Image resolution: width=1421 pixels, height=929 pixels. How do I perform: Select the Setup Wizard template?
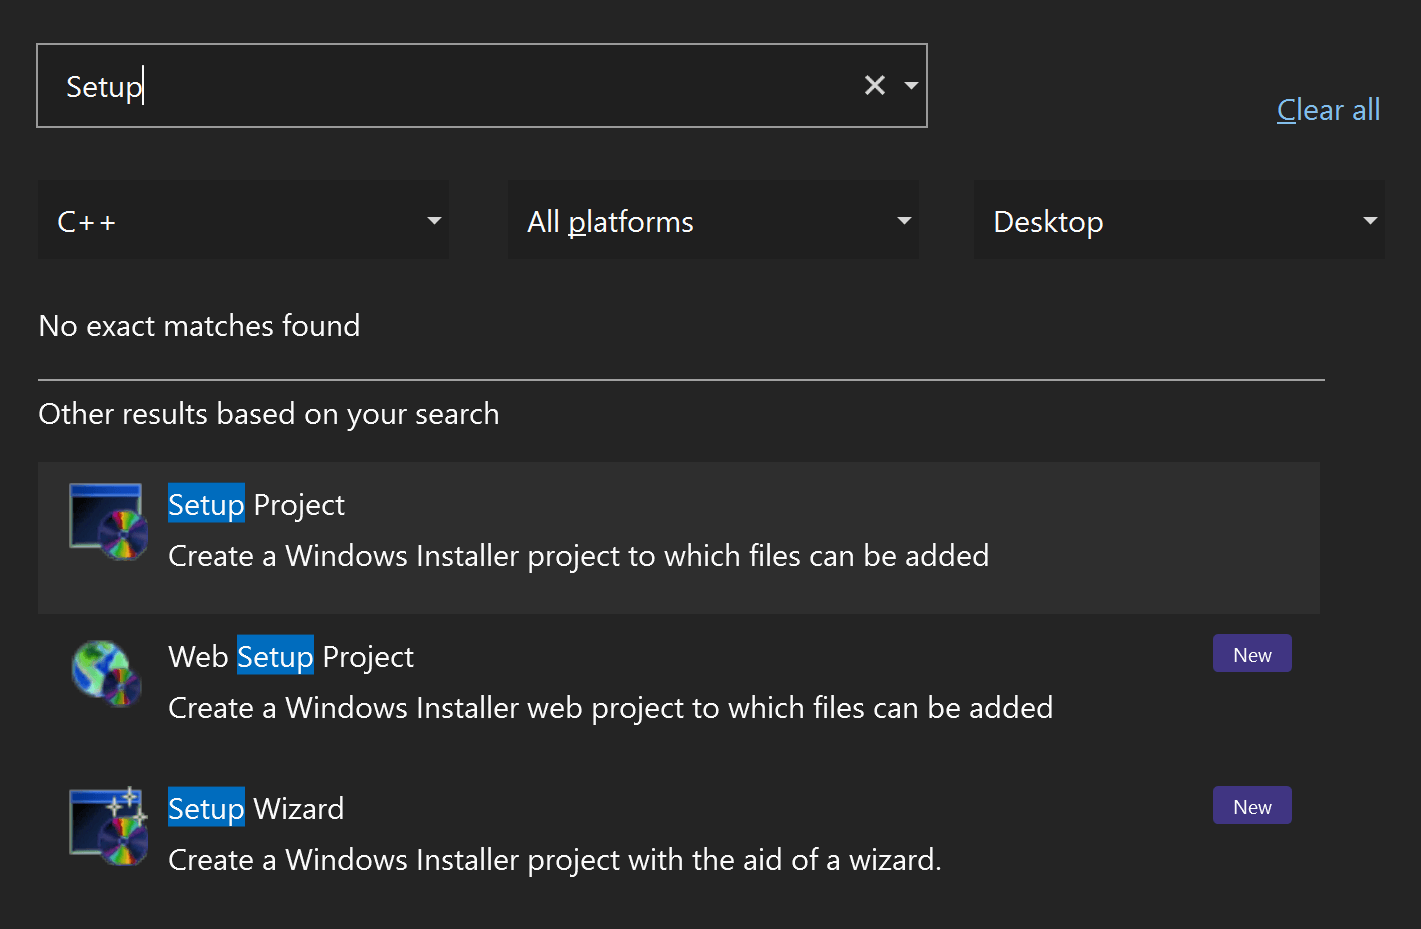(600, 830)
